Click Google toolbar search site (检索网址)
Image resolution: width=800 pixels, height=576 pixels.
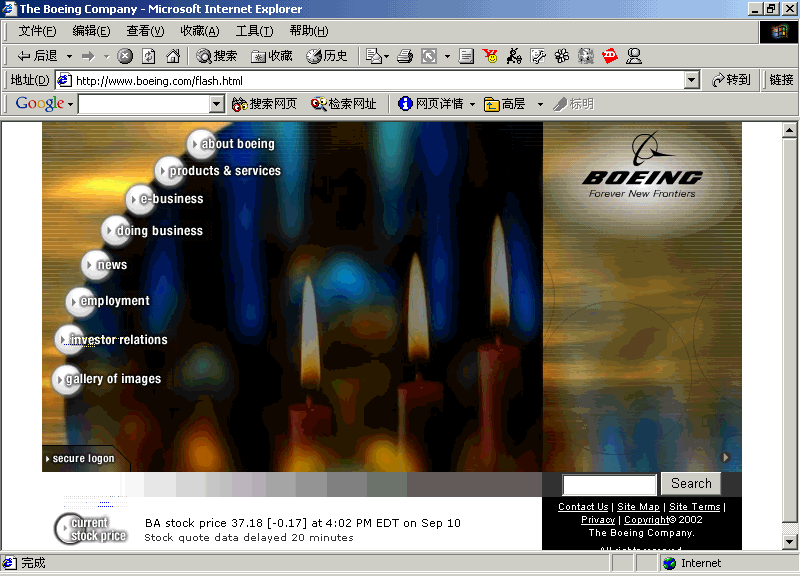pyautogui.click(x=343, y=104)
